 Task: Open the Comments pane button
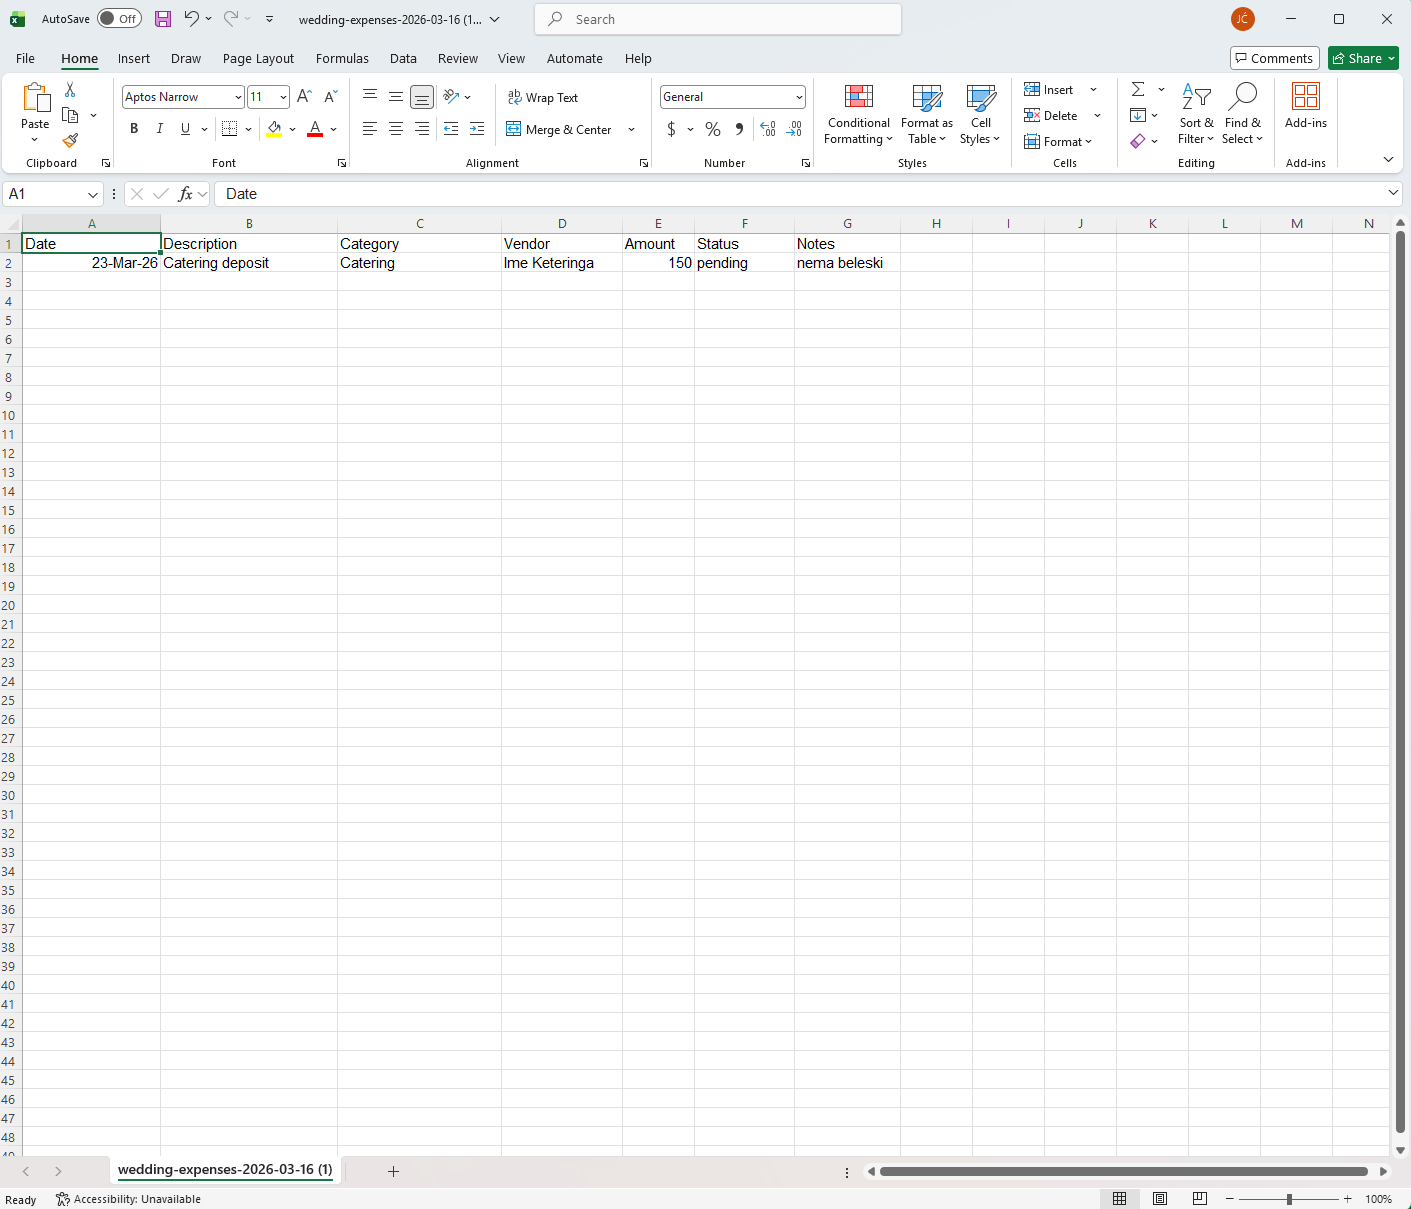coord(1275,58)
